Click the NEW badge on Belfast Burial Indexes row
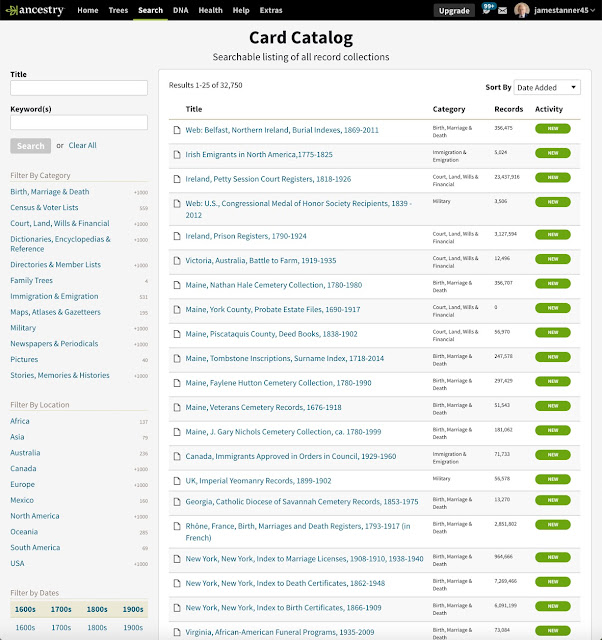Screen dimensions: 602x640 coord(553,129)
